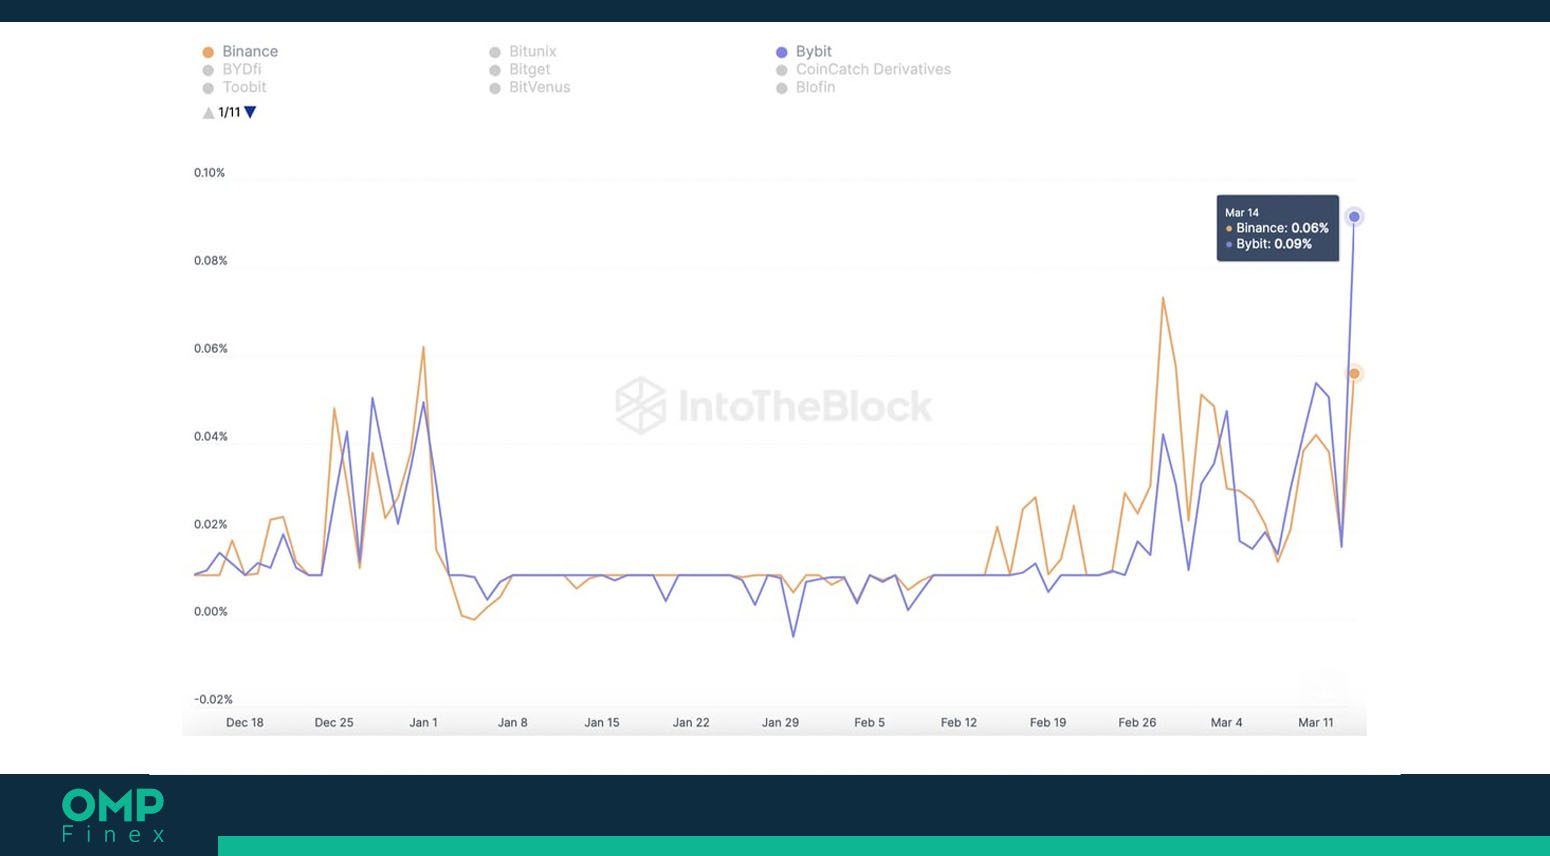This screenshot has width=1550, height=856.
Task: Enable the CoinCatch Derivatives legend entry
Action: 864,69
